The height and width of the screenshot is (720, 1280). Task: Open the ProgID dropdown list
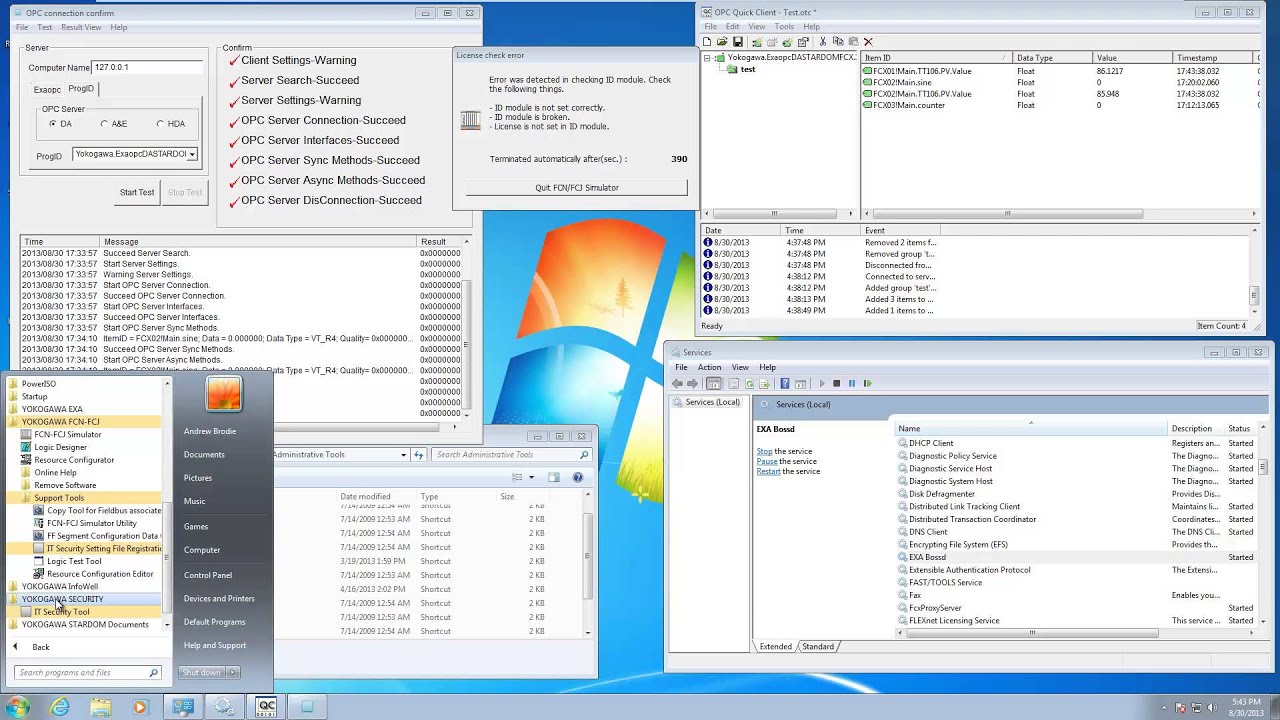coord(191,154)
